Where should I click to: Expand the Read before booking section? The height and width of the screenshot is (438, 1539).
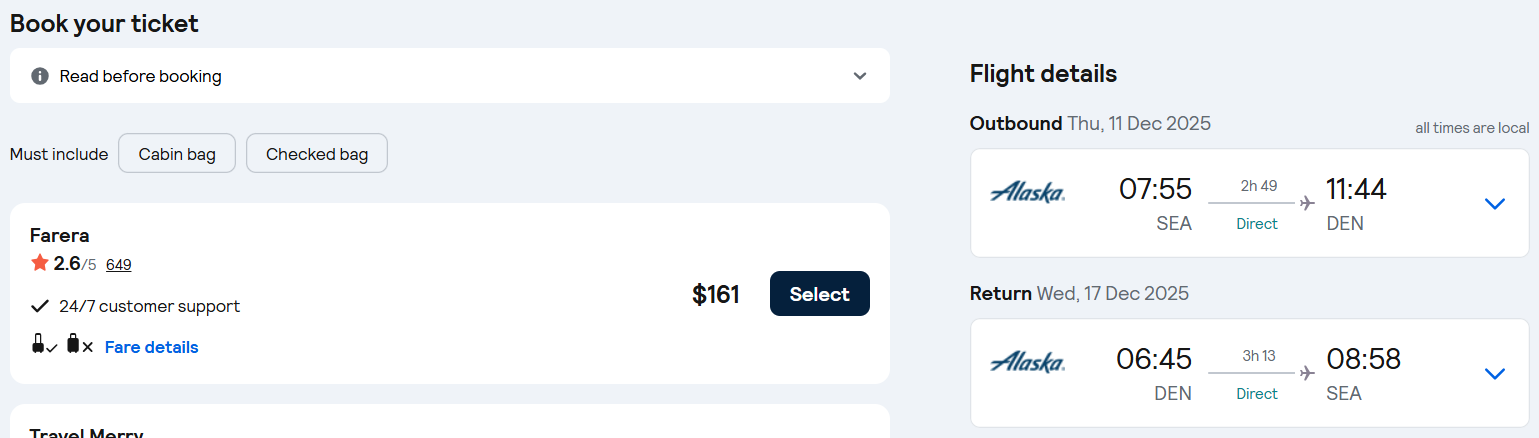859,76
